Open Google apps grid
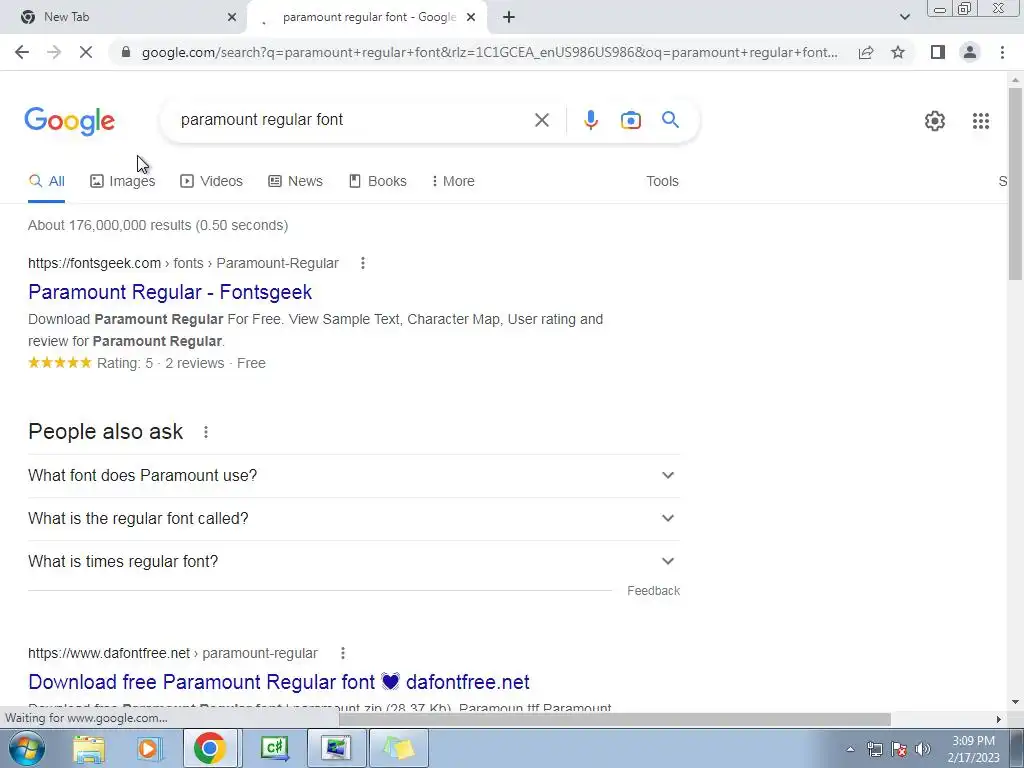The width and height of the screenshot is (1024, 768). 980,121
